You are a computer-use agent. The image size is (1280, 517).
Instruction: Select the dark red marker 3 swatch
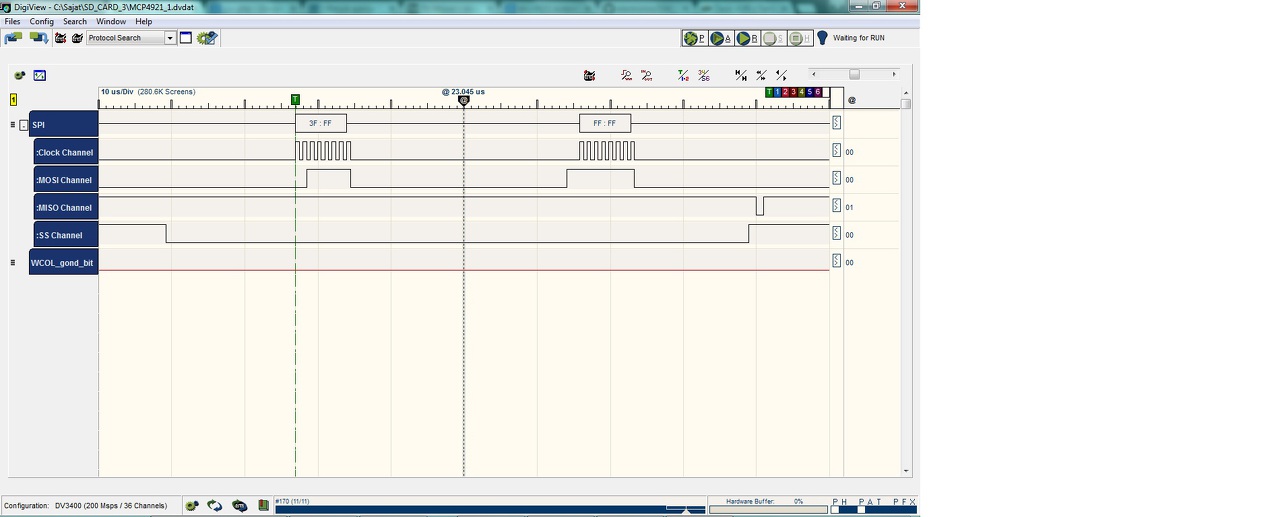[x=793, y=92]
